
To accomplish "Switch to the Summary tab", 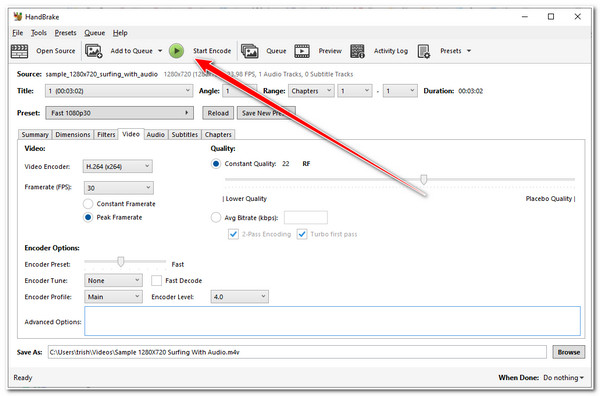I will pos(35,135).
